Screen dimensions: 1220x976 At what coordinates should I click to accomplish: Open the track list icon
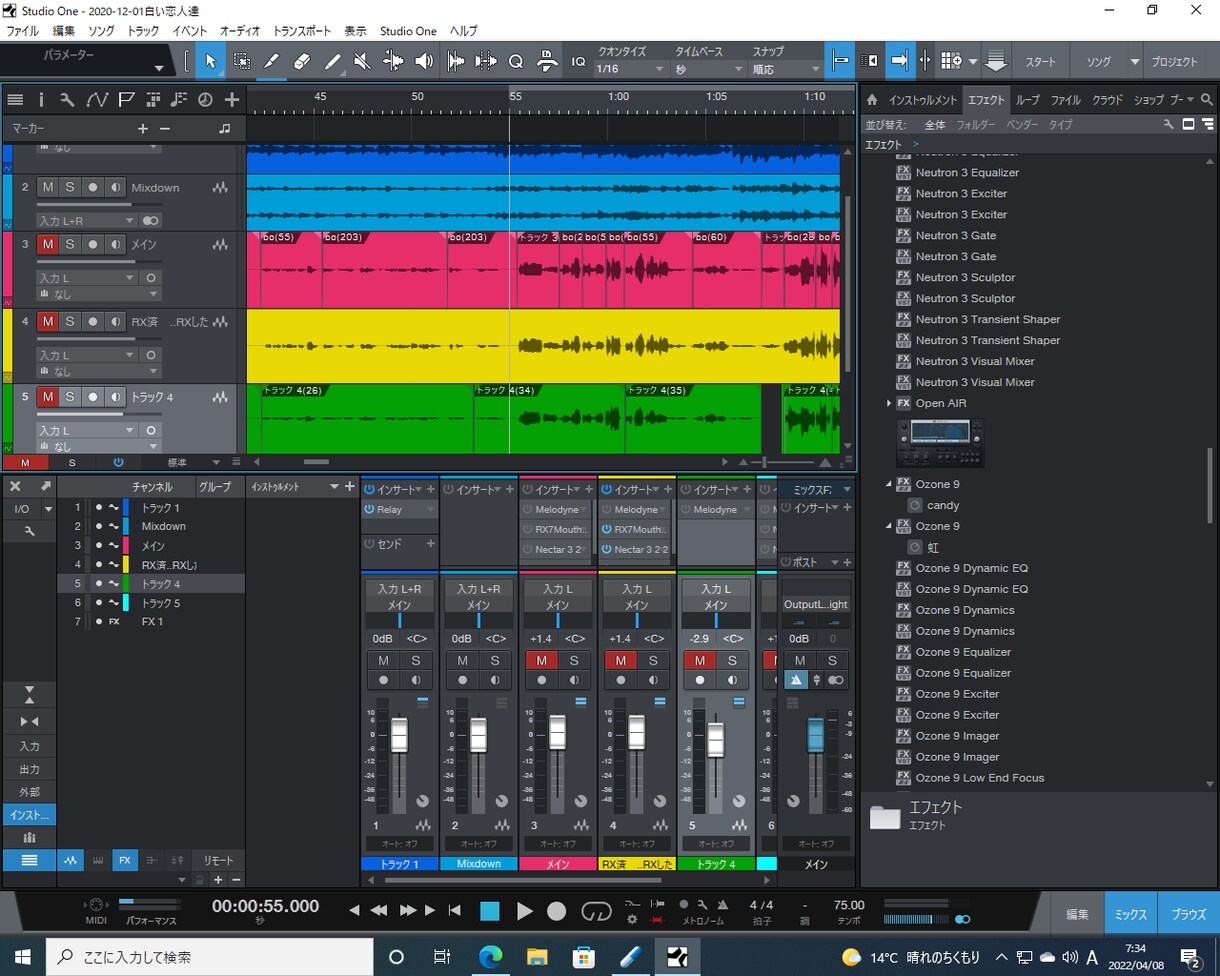tap(15, 99)
